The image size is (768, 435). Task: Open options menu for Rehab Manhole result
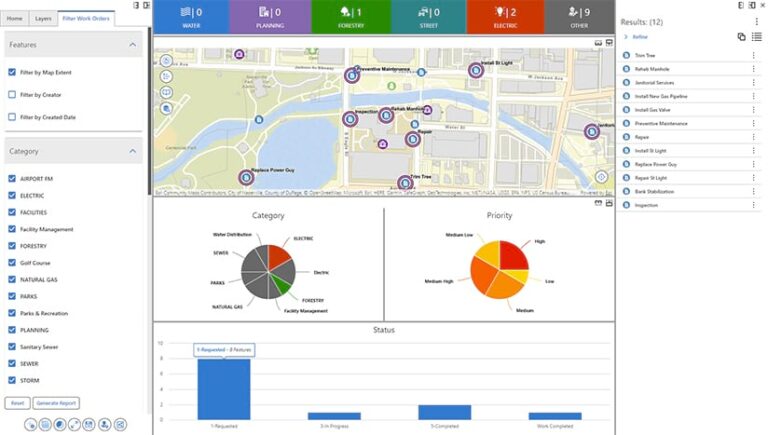[x=753, y=69]
